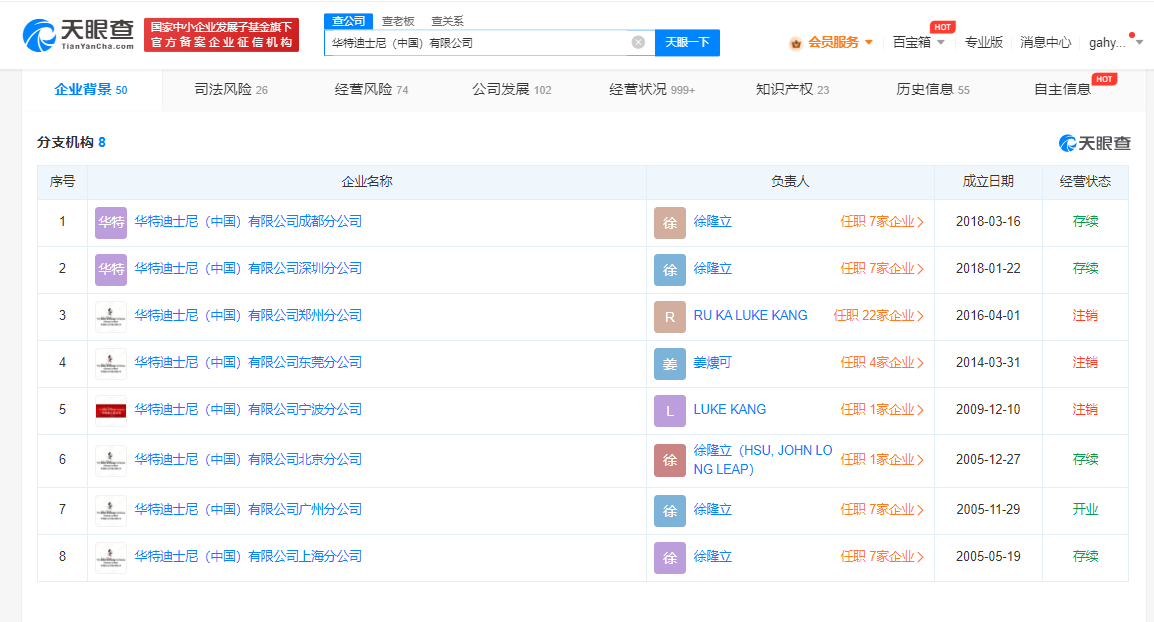Screen dimensions: 1154x622
Task: Click the company logo for 广州分公司
Action: pyautogui.click(x=111, y=511)
